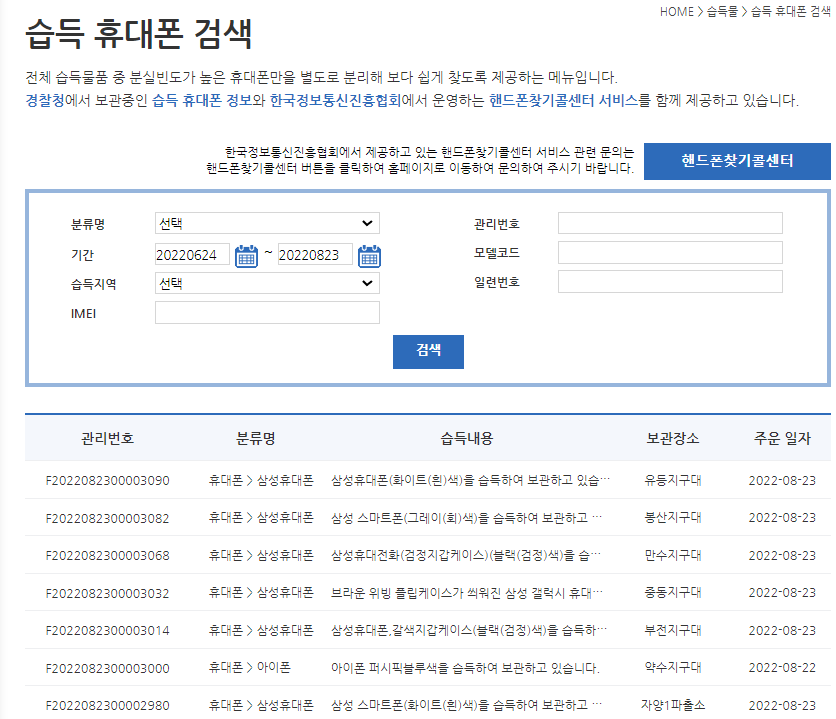Click the 검색 search button
The image size is (836, 719).
pos(428,352)
